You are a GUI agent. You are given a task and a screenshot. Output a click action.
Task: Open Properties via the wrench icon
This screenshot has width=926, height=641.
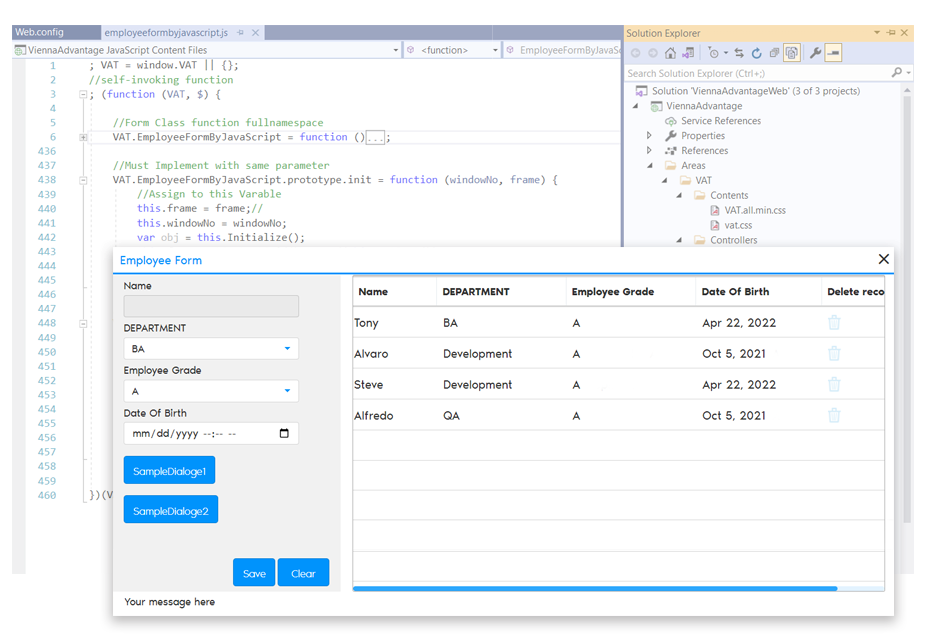815,52
